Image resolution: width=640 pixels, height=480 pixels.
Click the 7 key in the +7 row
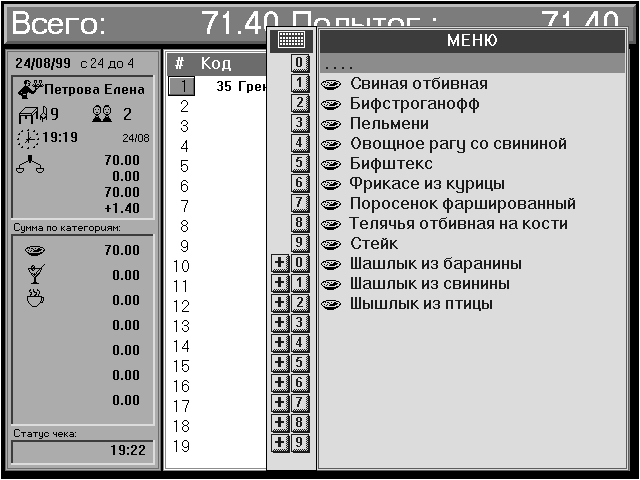point(300,403)
